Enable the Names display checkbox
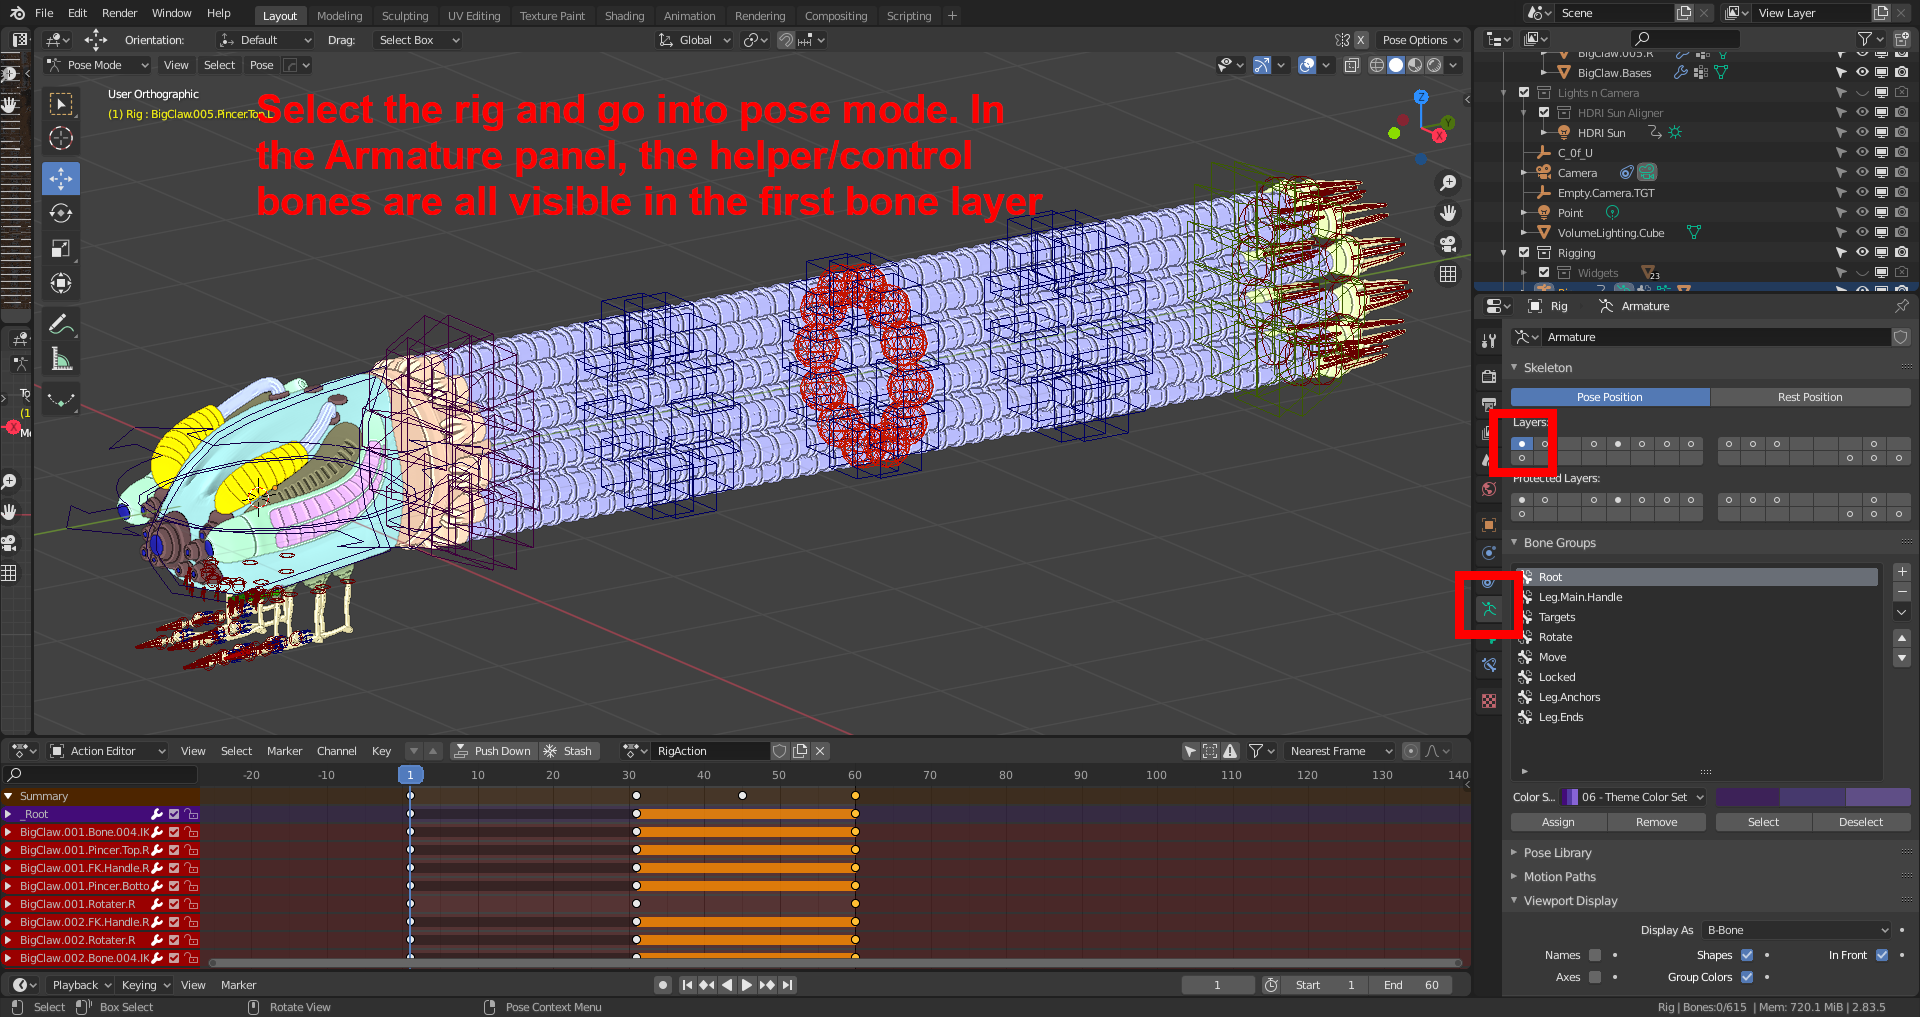 (x=1595, y=955)
